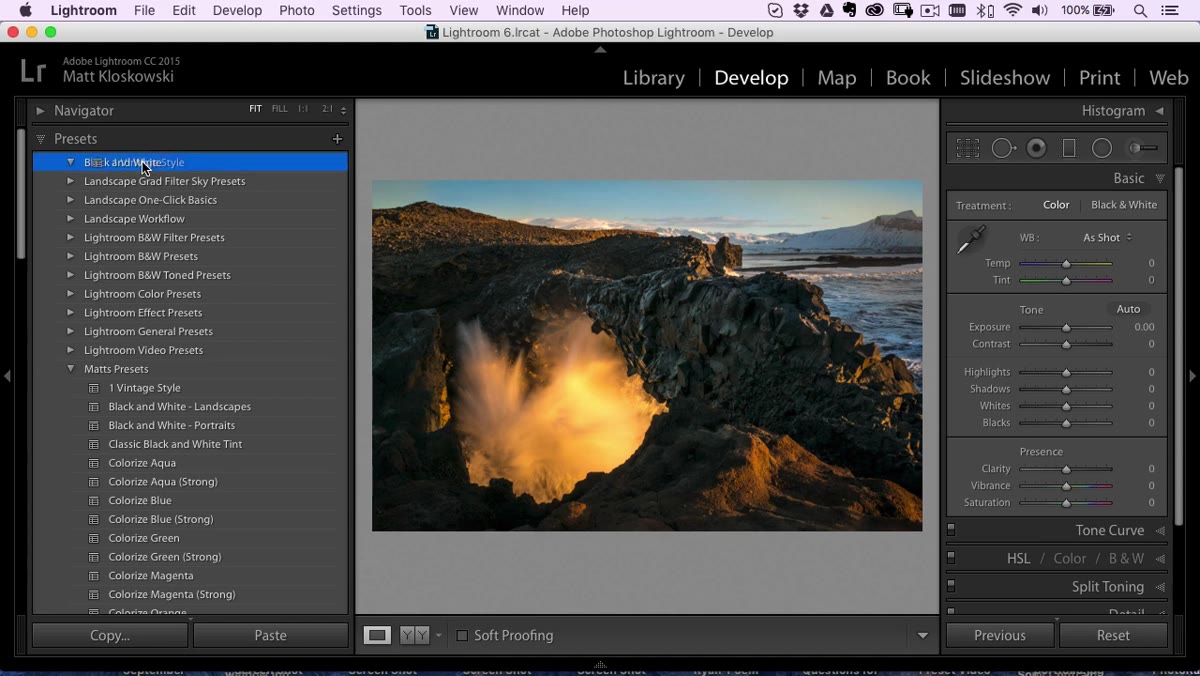Viewport: 1200px width, 676px height.
Task: Open the Develop menu in menu bar
Action: 237,11
